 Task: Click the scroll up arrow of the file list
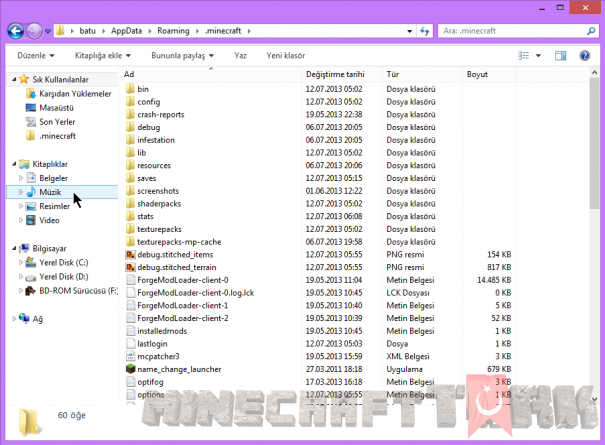[594, 73]
